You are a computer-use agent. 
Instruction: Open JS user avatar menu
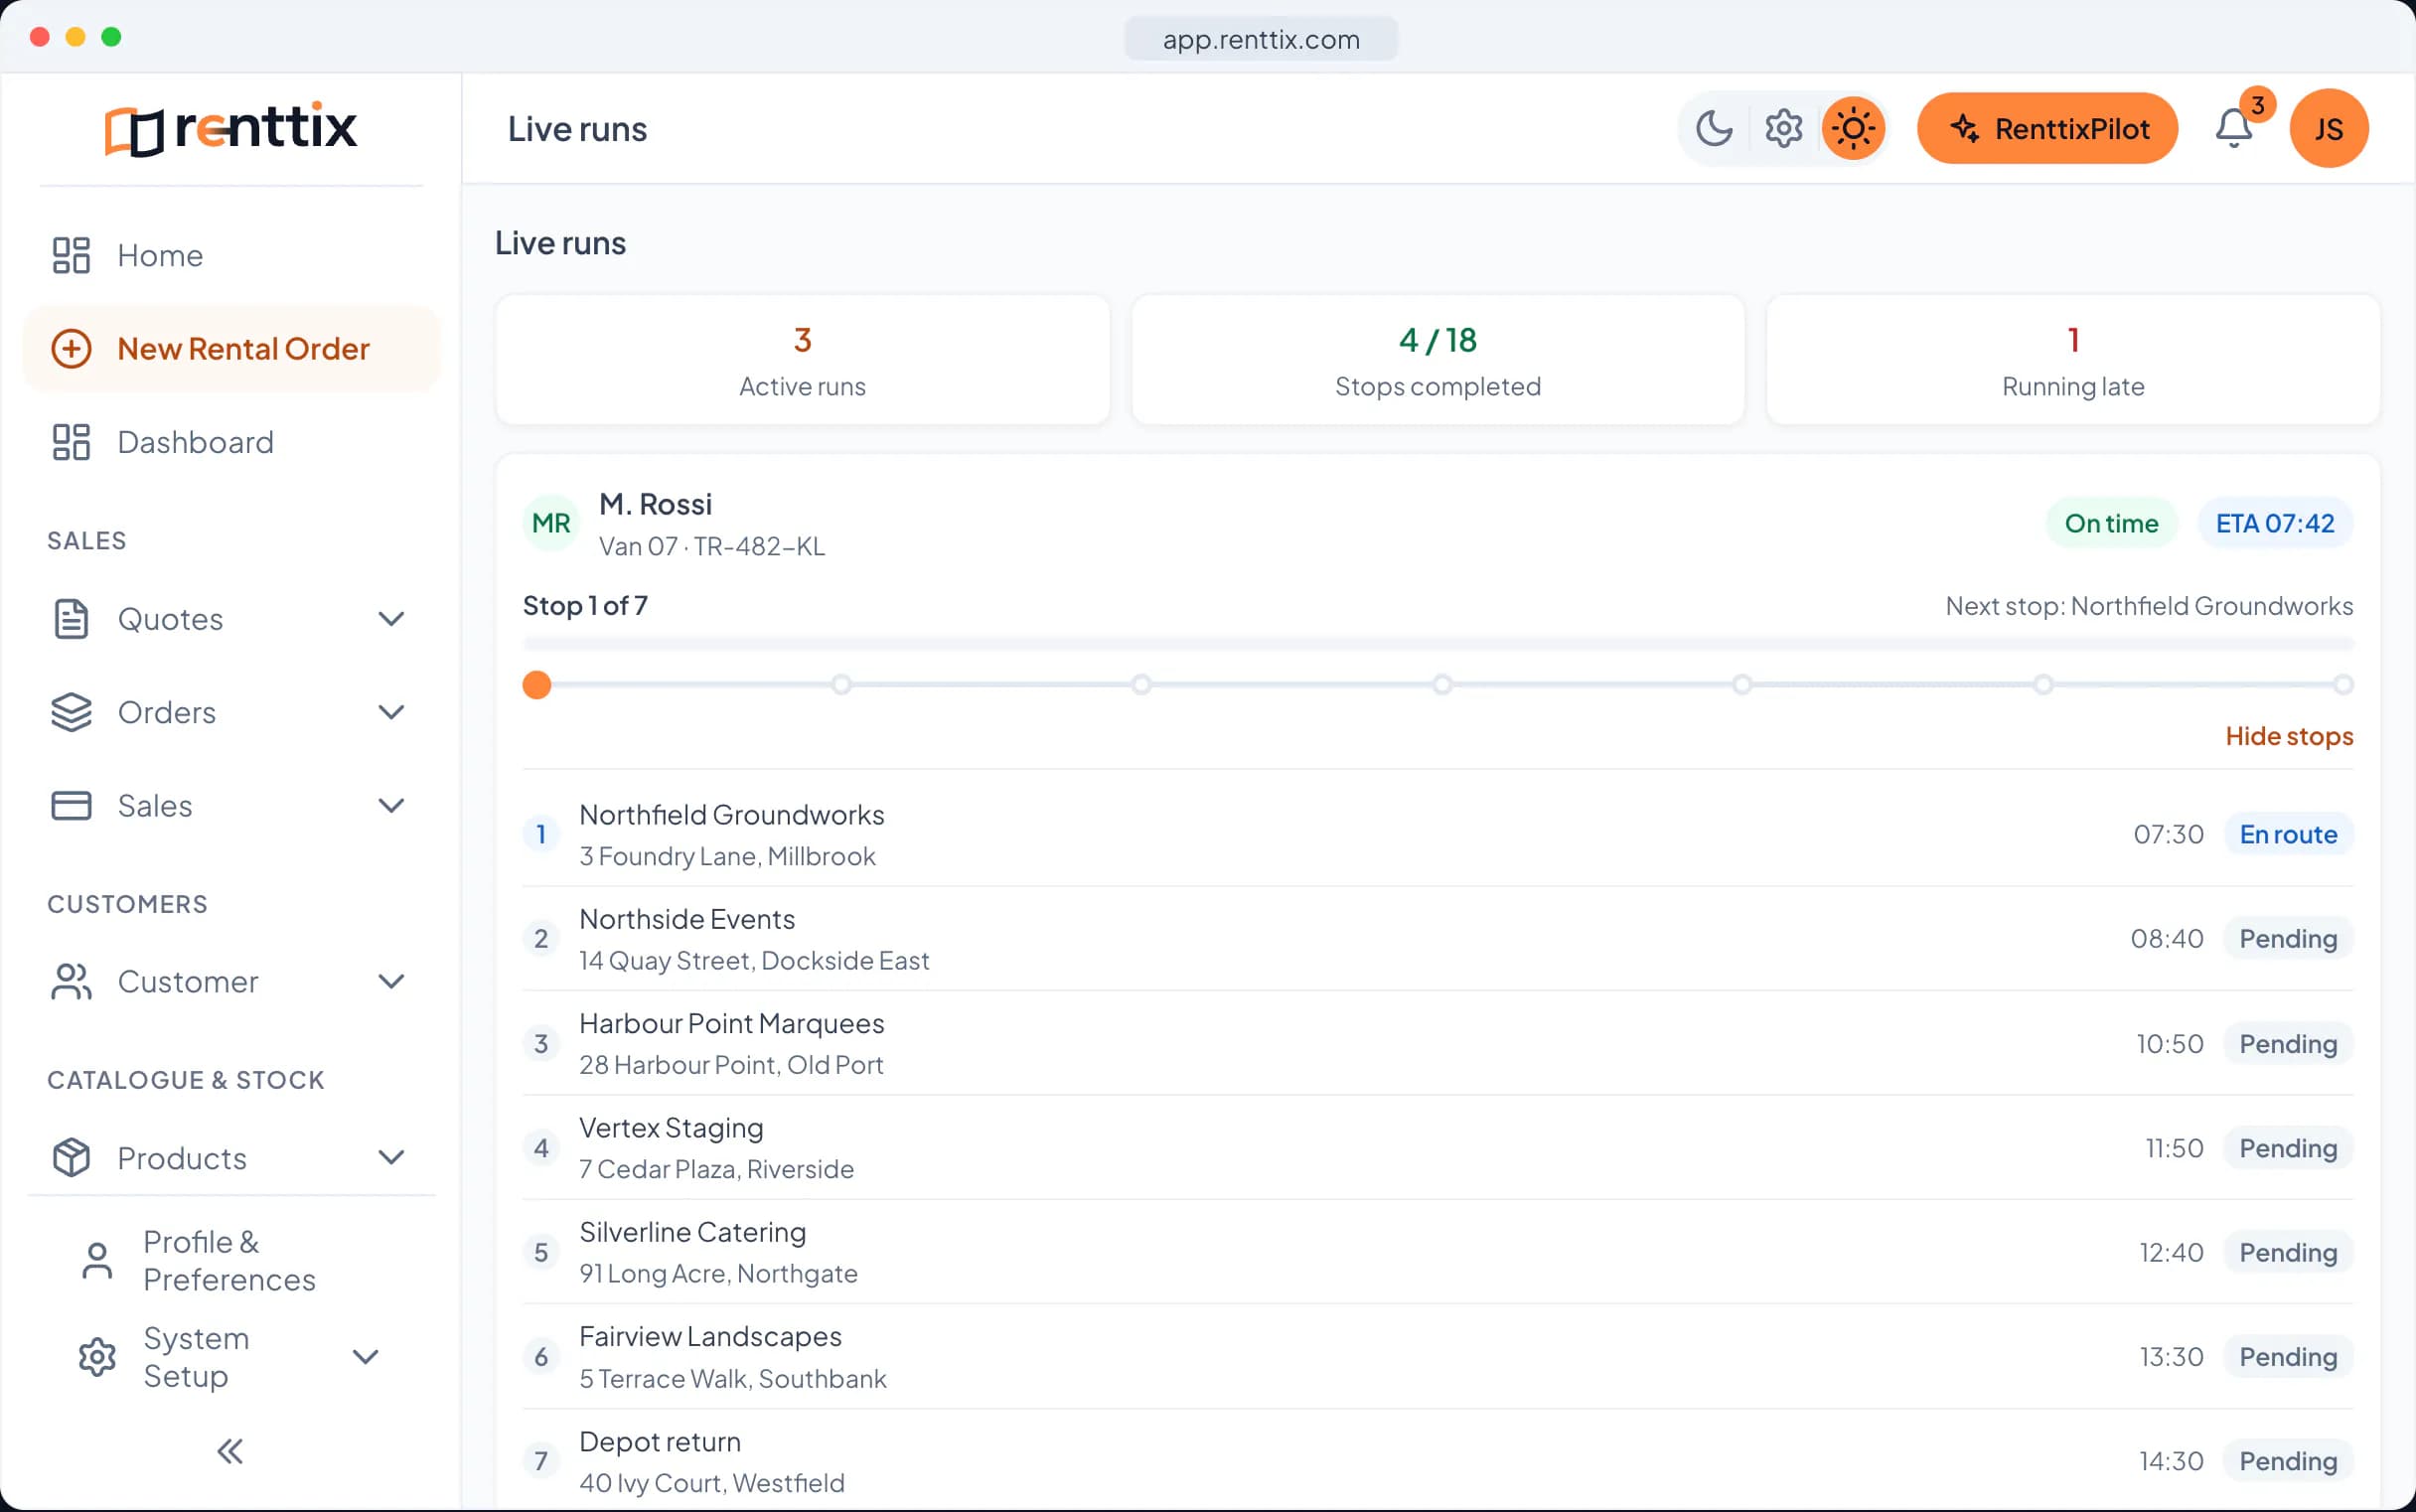pyautogui.click(x=2328, y=128)
